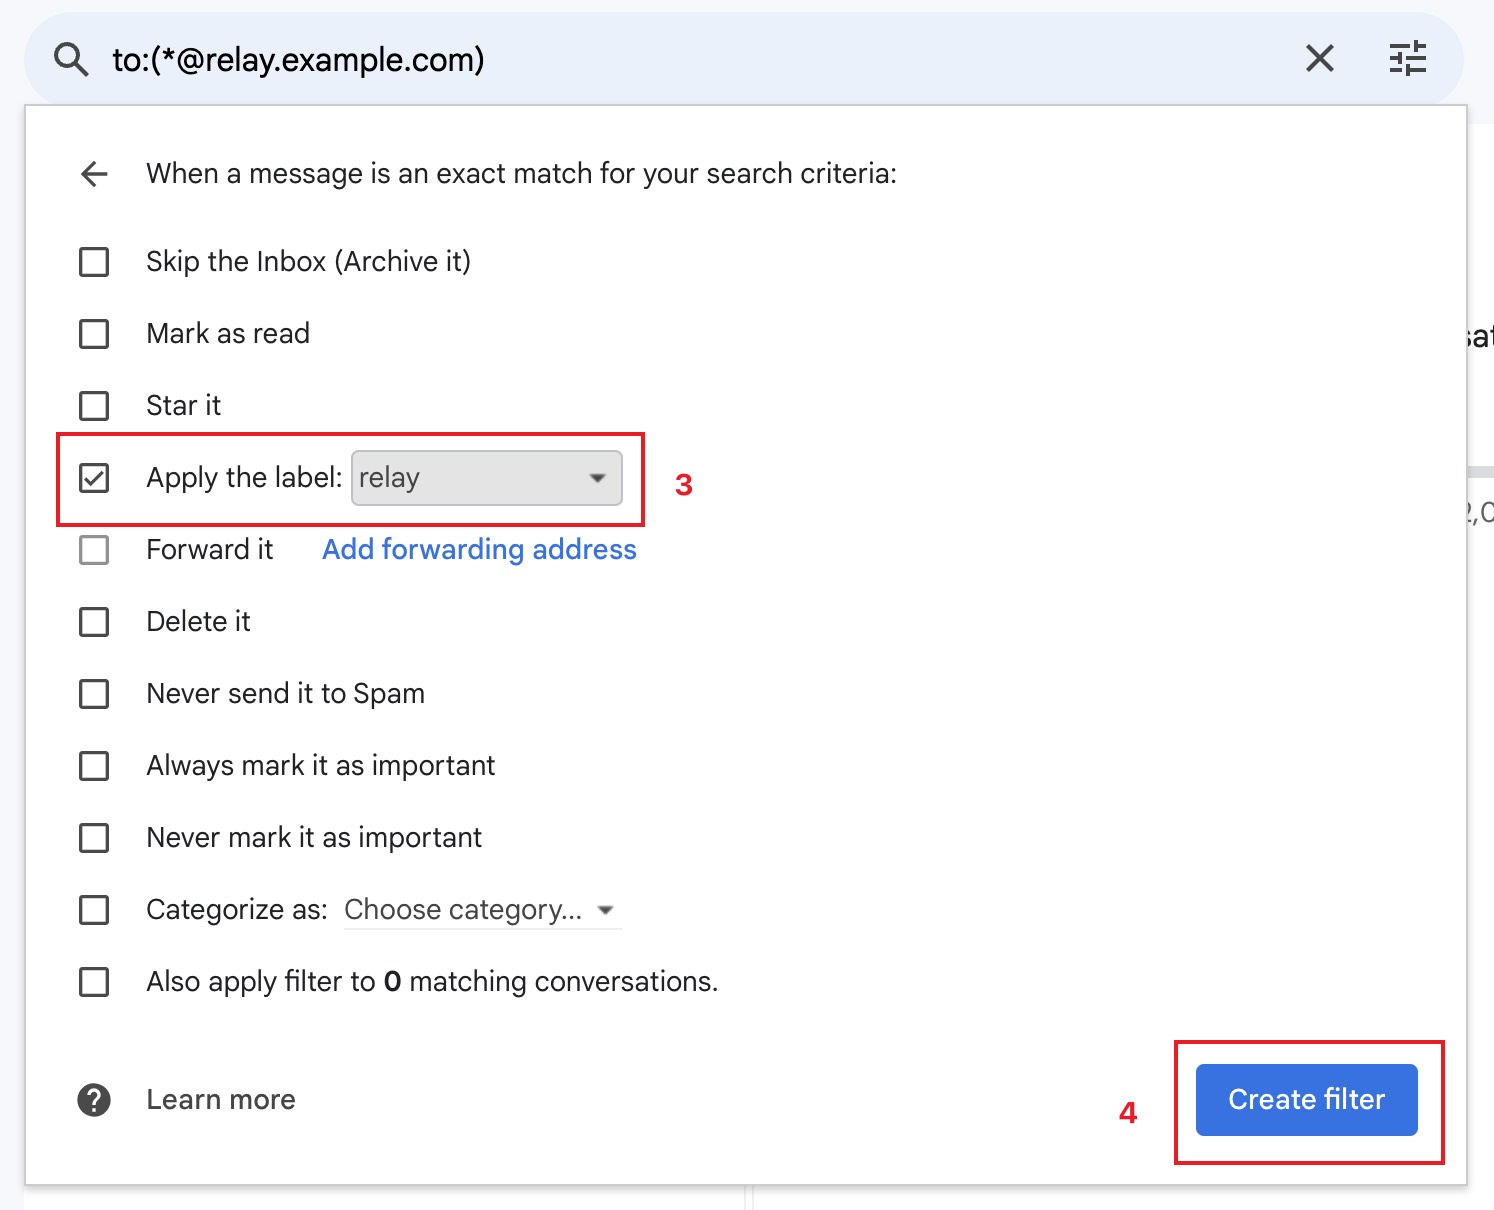Click the 'Always mark it as important' text

(x=321, y=766)
